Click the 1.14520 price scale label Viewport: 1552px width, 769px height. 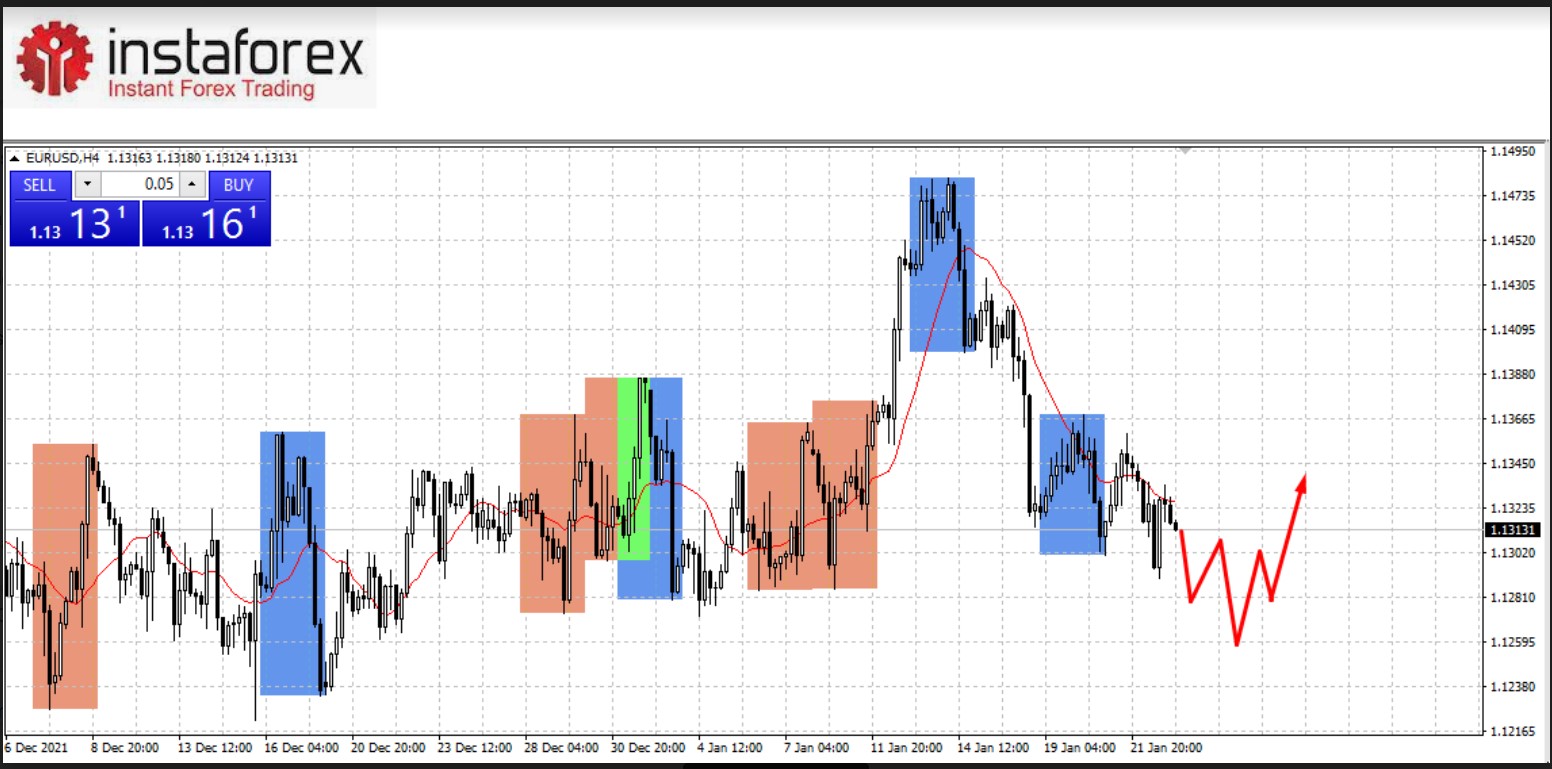click(1512, 241)
